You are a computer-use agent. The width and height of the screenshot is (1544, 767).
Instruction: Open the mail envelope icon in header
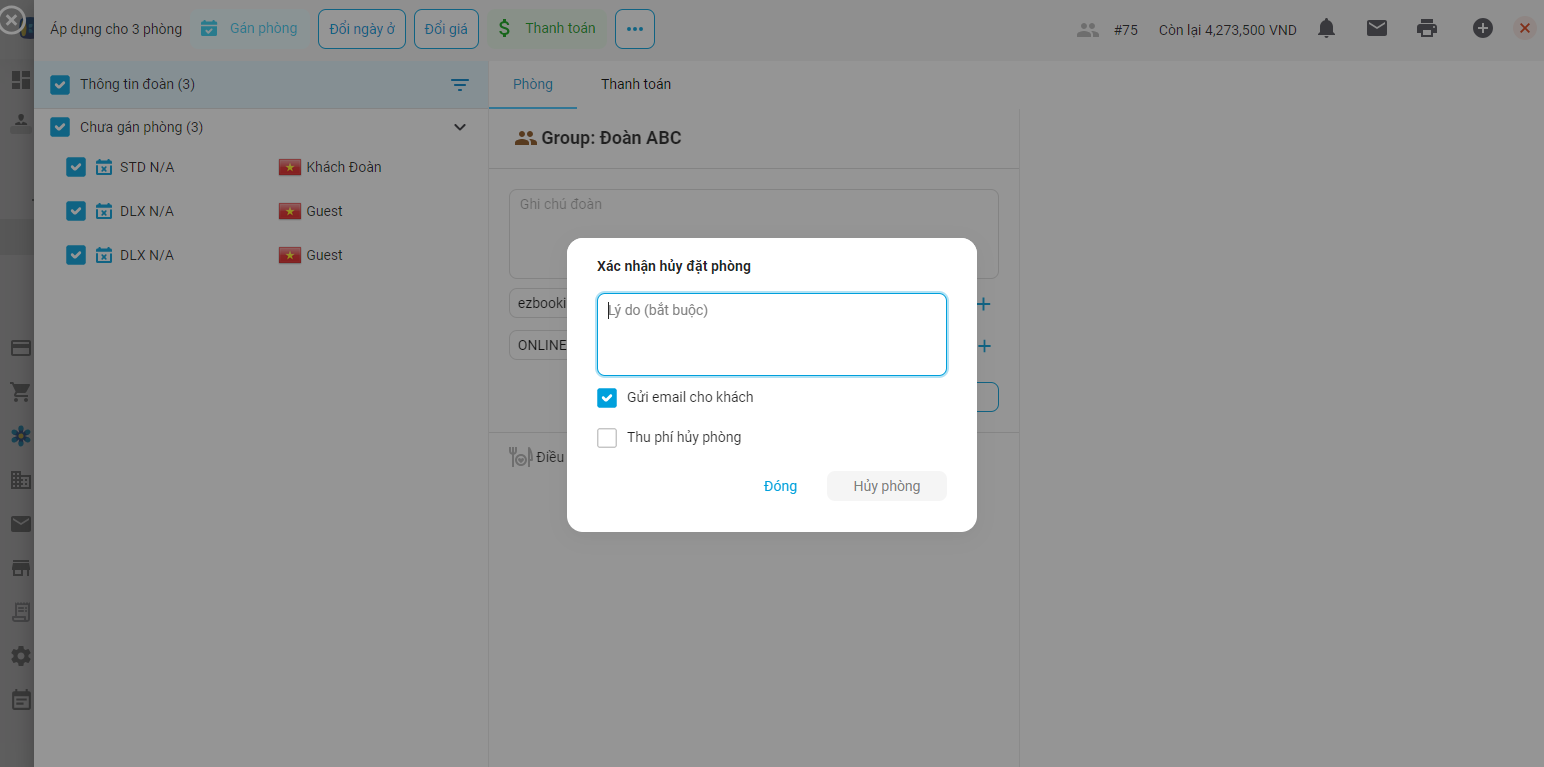1377,29
